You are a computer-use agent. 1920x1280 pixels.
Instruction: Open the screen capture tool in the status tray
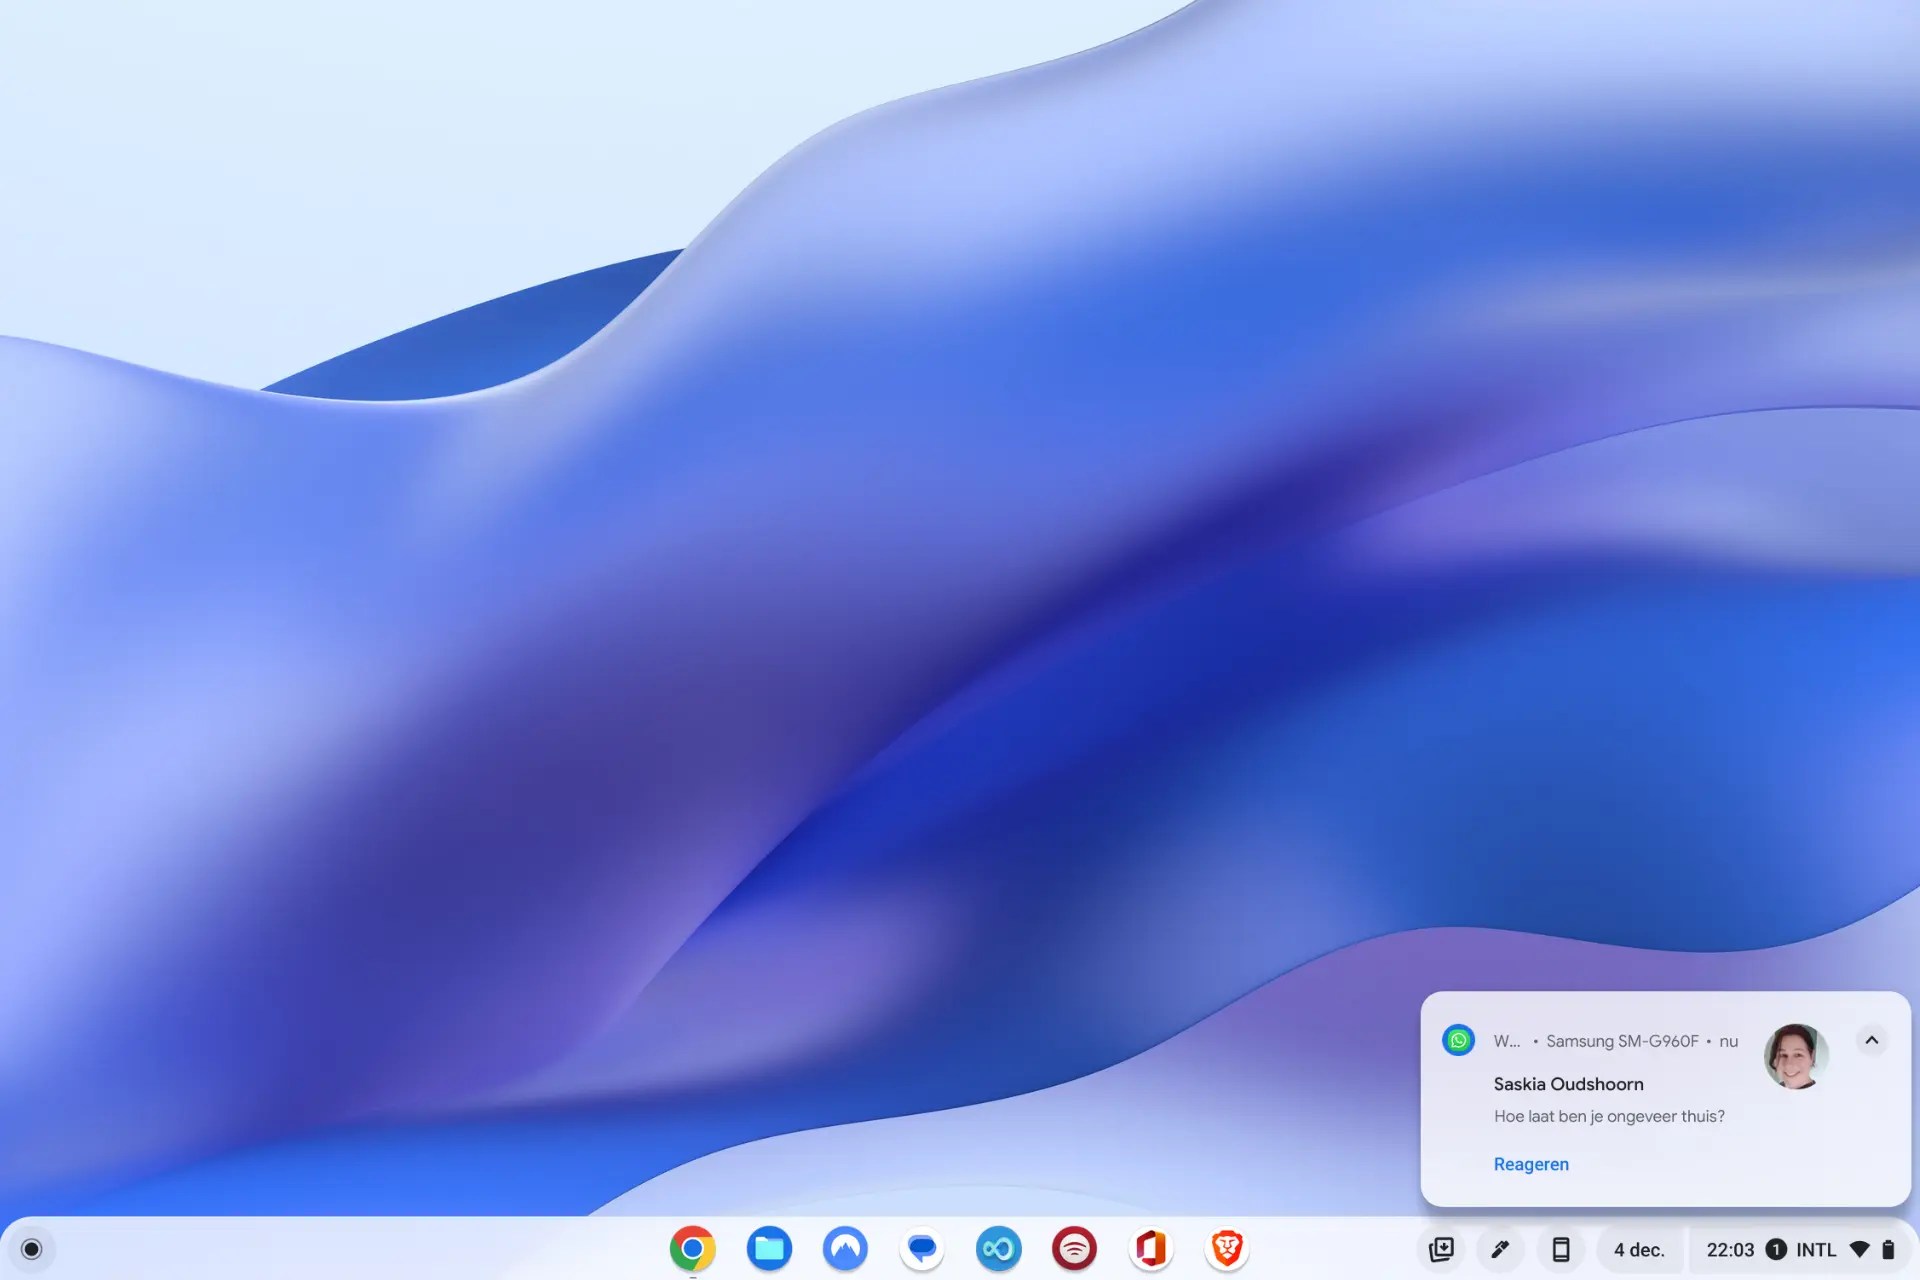pos(1441,1248)
